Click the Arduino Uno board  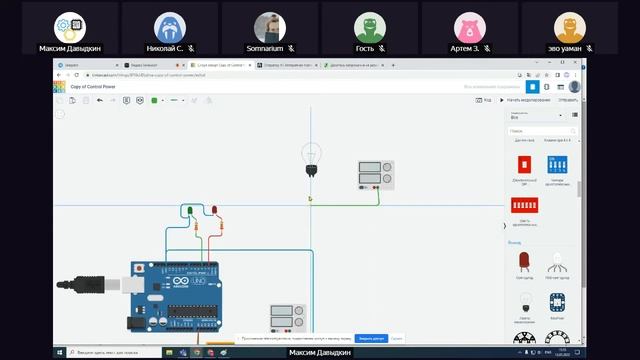(176, 297)
